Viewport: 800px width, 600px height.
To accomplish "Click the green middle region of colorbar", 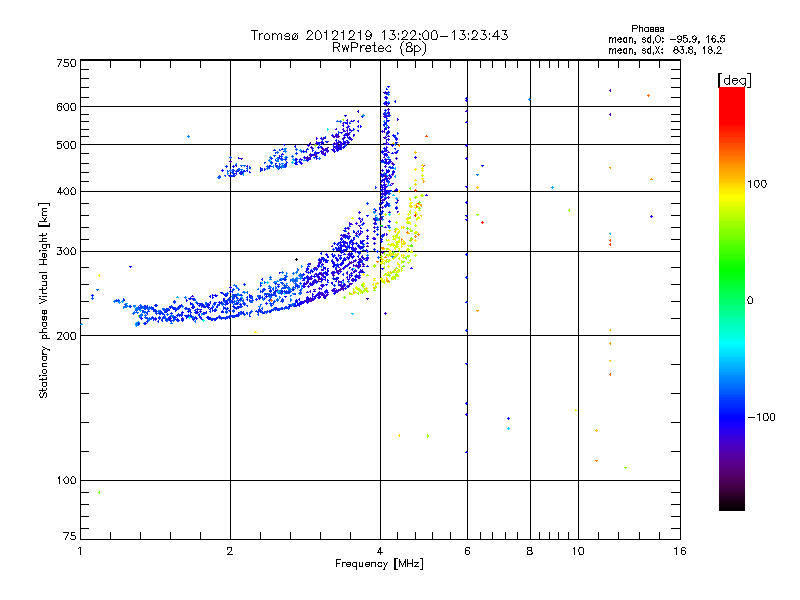I will 732,270.
